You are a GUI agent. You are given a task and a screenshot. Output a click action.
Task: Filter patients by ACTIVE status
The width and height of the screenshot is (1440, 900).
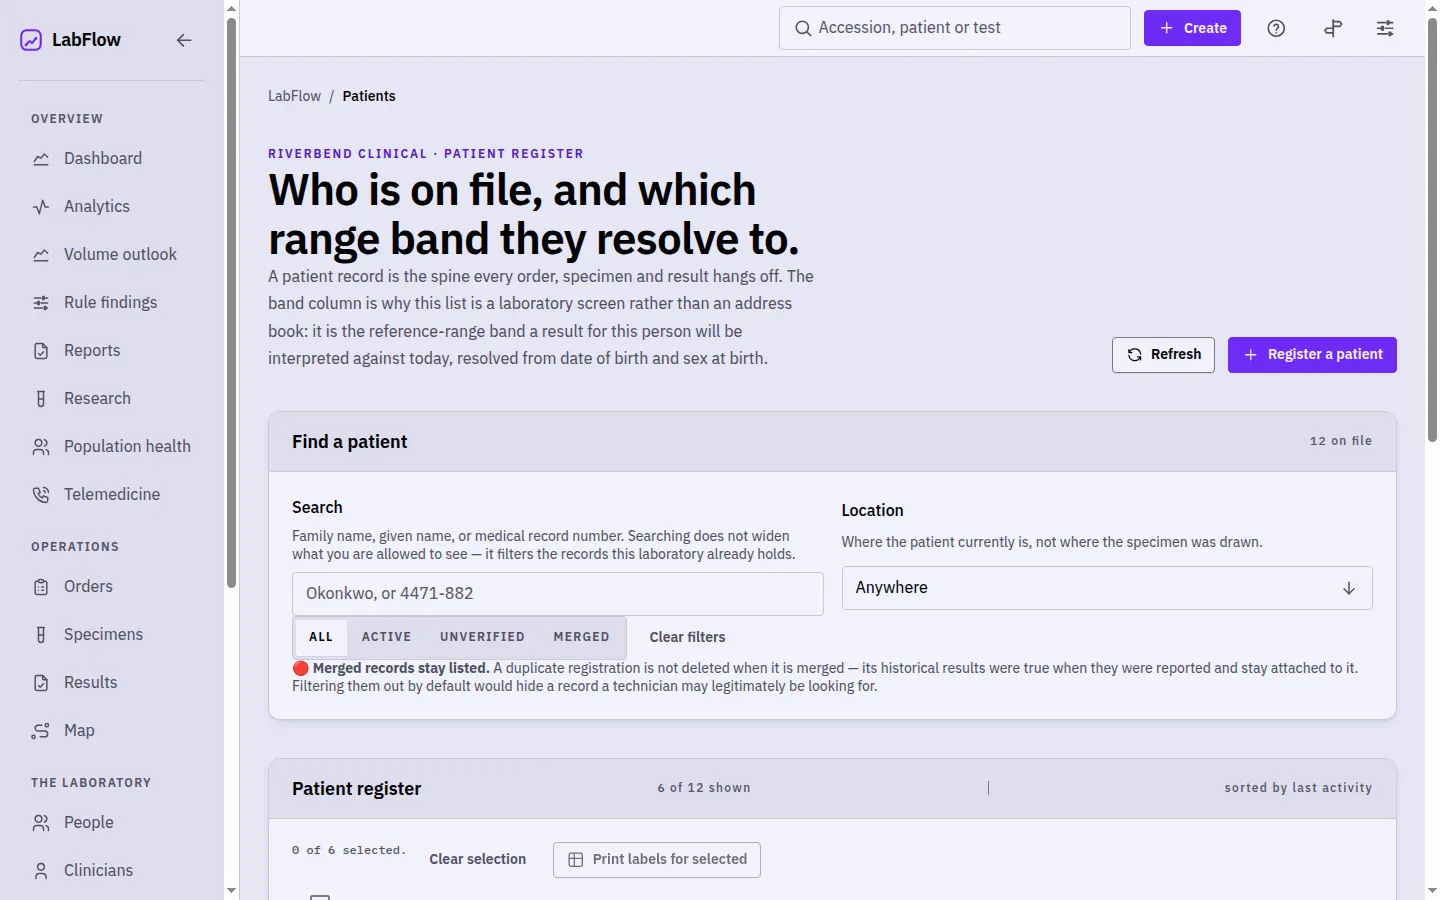pyautogui.click(x=386, y=637)
